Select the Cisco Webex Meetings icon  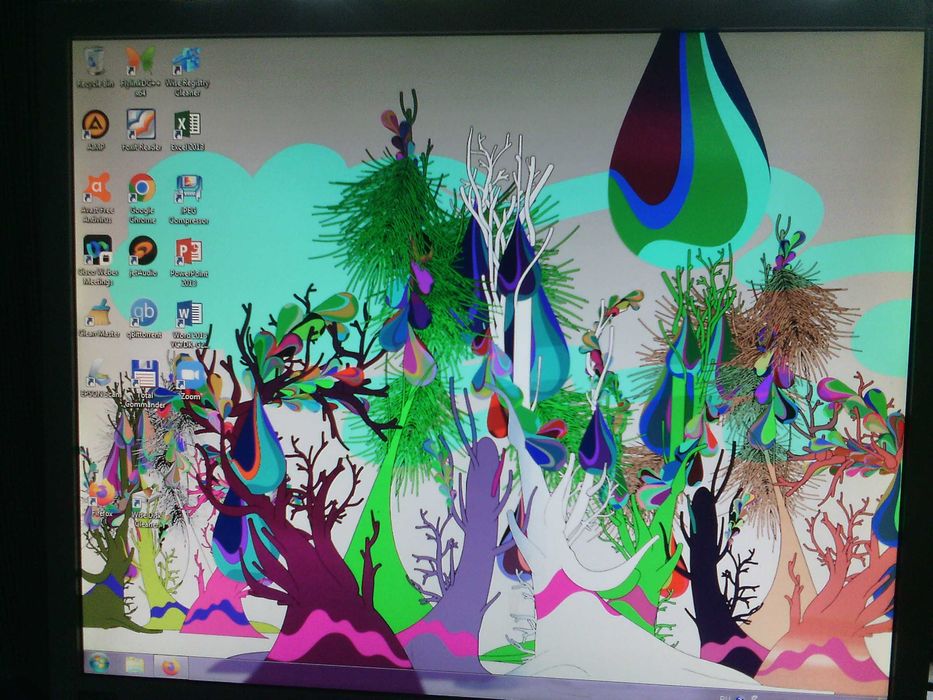98,260
